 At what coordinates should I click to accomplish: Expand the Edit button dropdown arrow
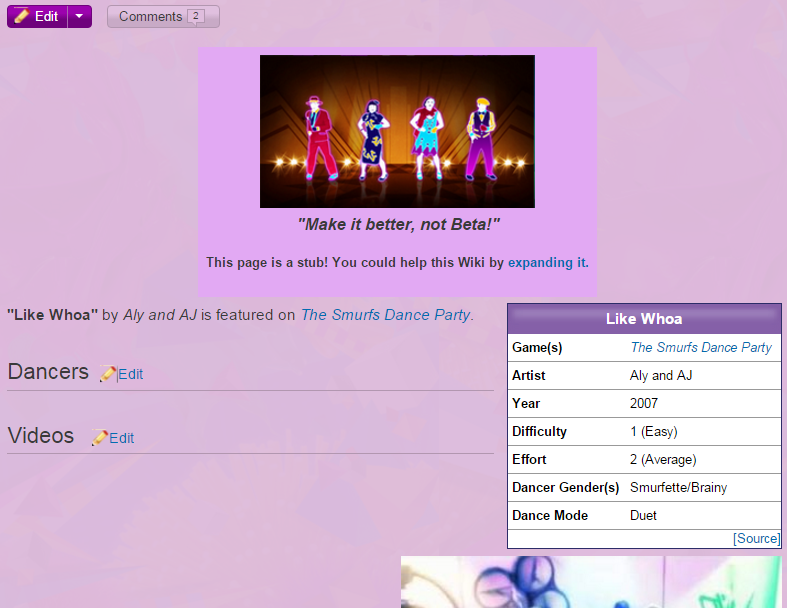pyautogui.click(x=80, y=16)
